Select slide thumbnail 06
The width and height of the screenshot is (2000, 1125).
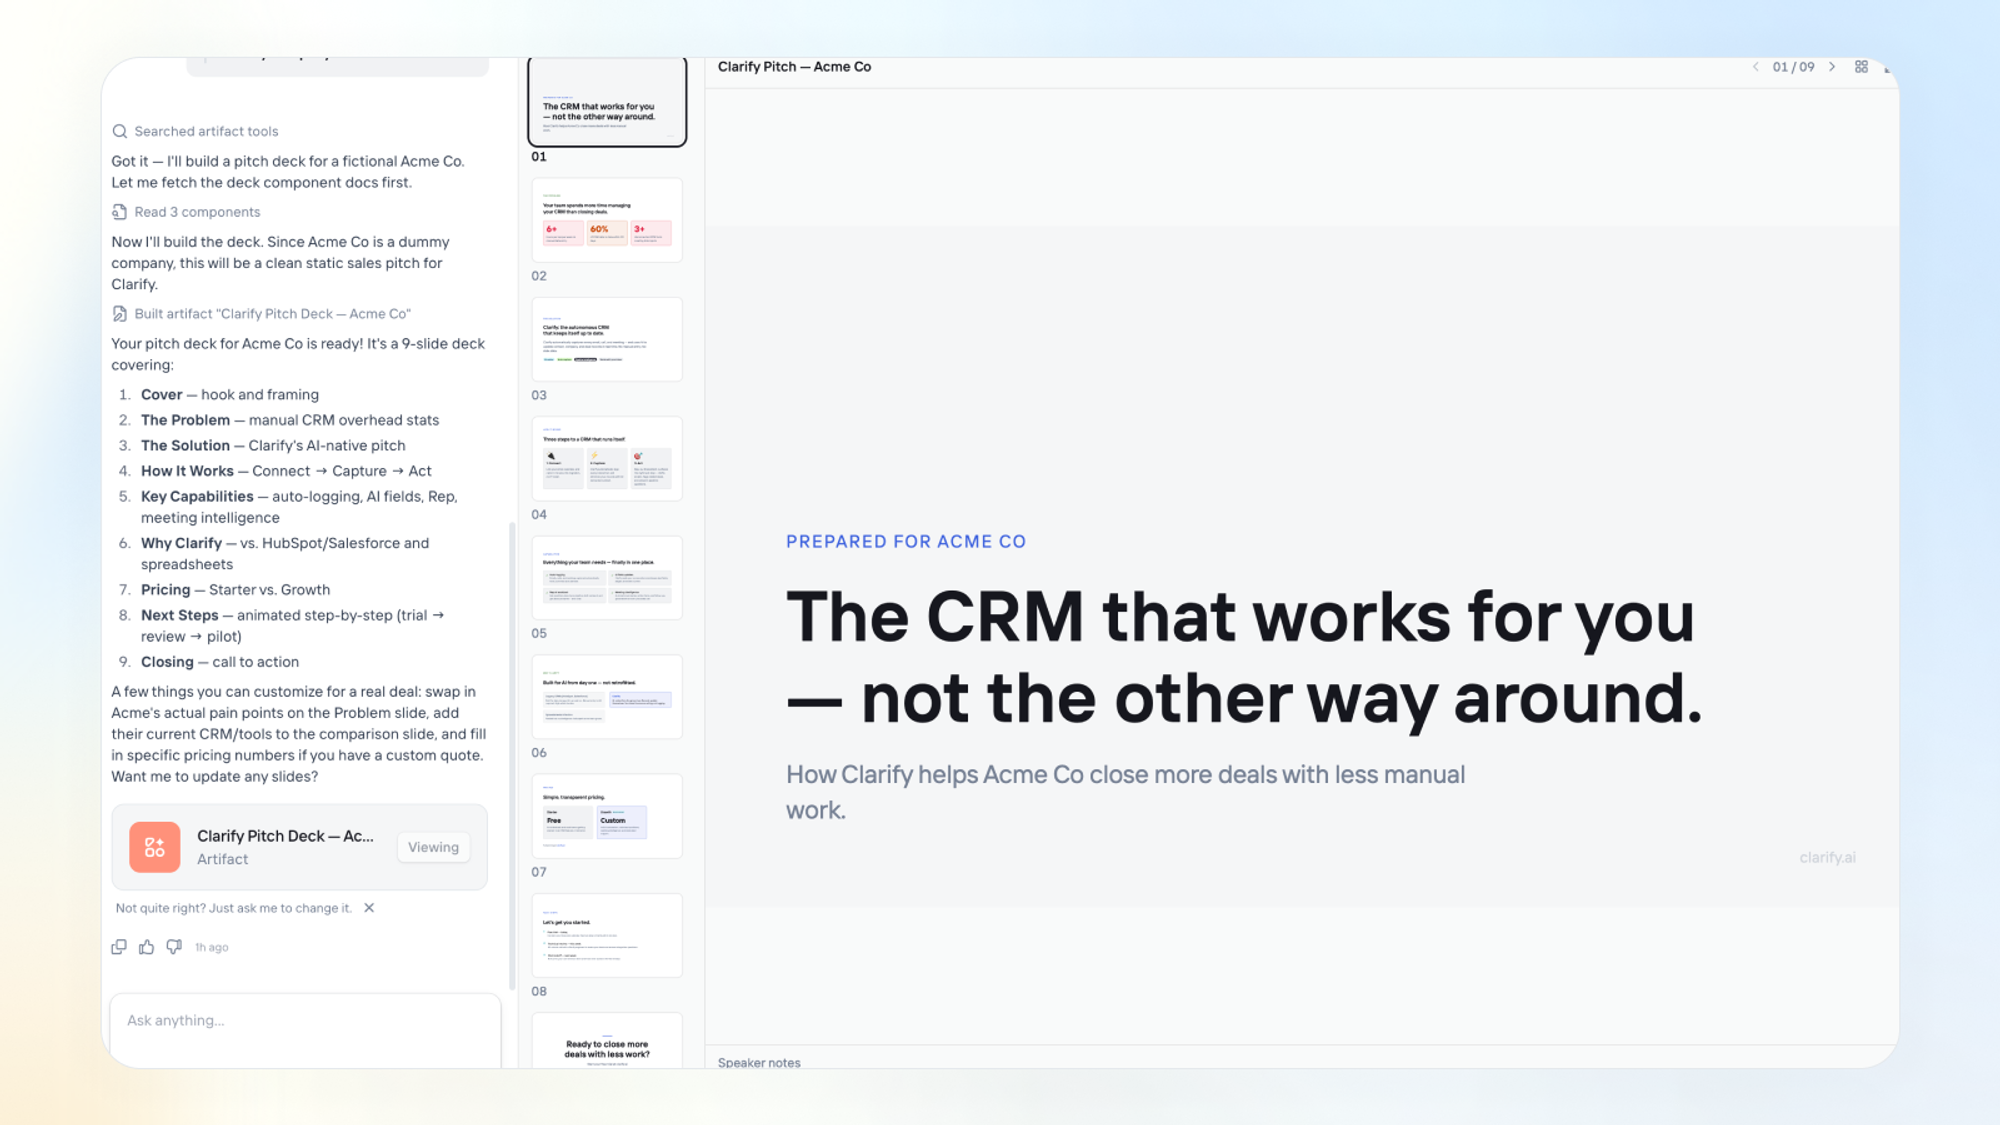tap(607, 697)
